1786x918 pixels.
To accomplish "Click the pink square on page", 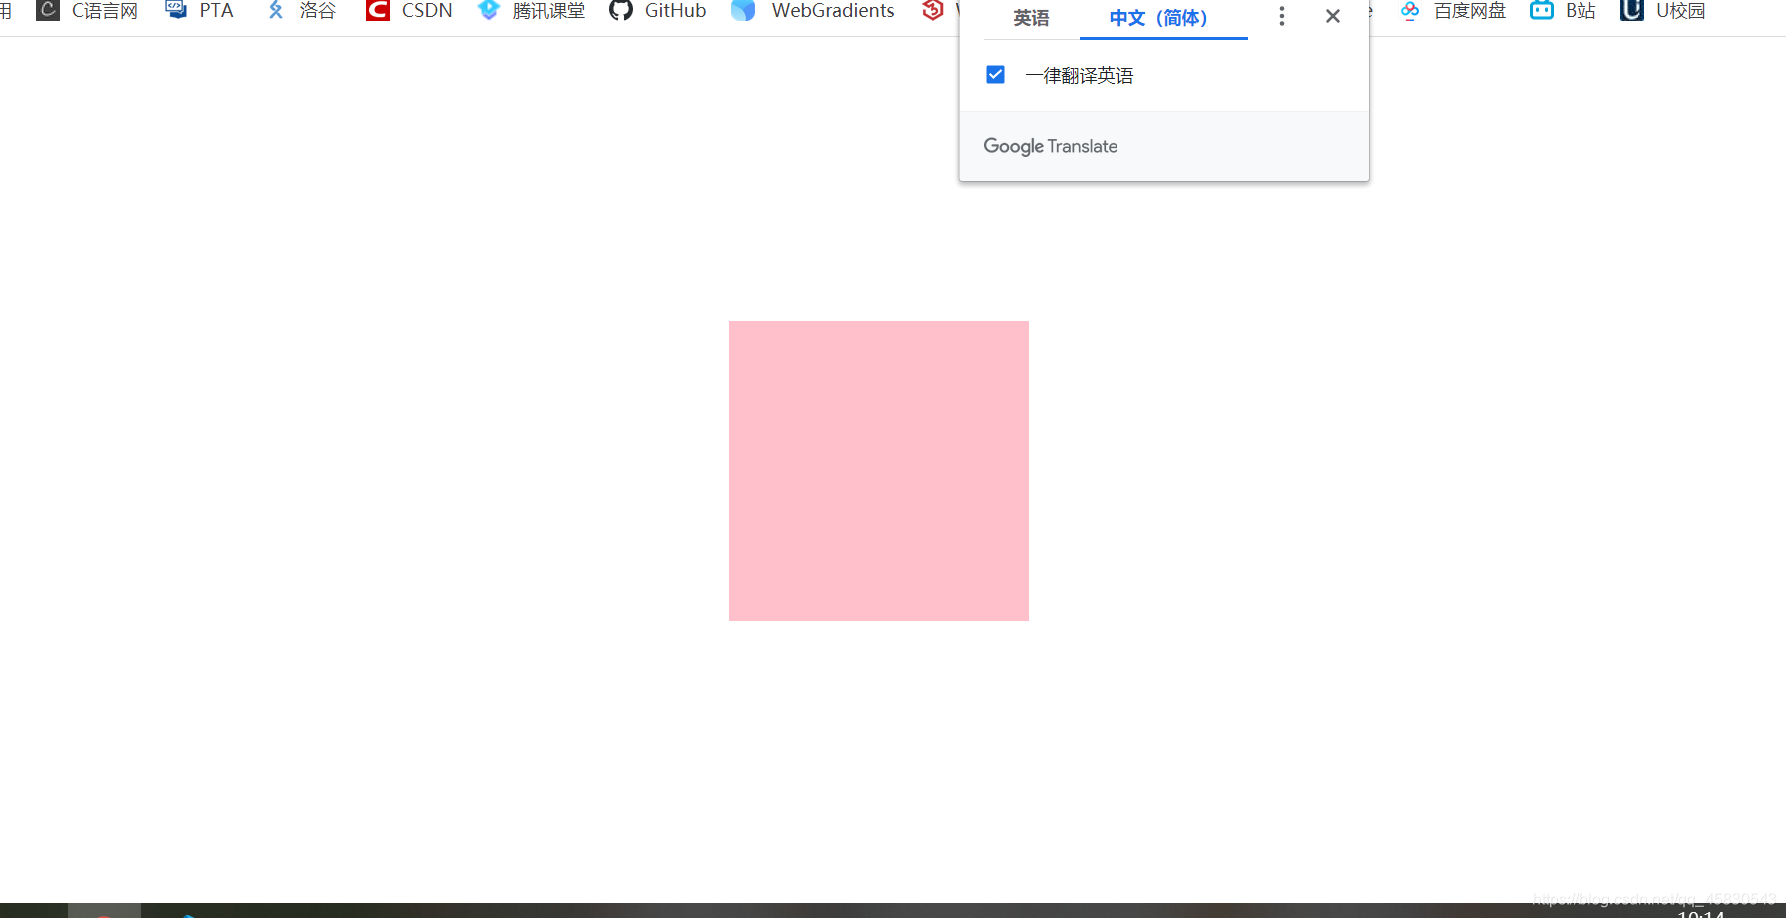I will [x=879, y=471].
